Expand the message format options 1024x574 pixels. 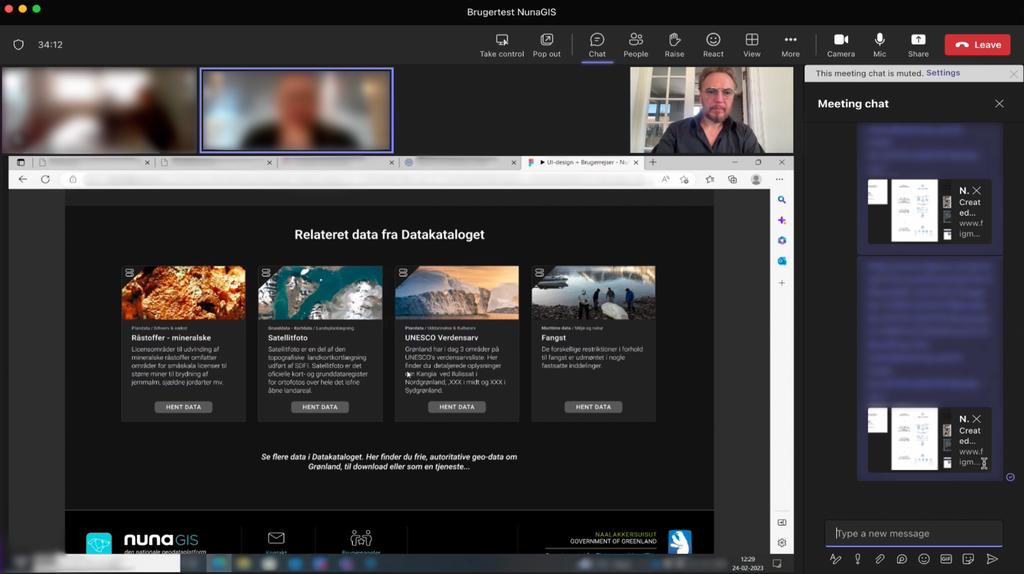click(835, 559)
